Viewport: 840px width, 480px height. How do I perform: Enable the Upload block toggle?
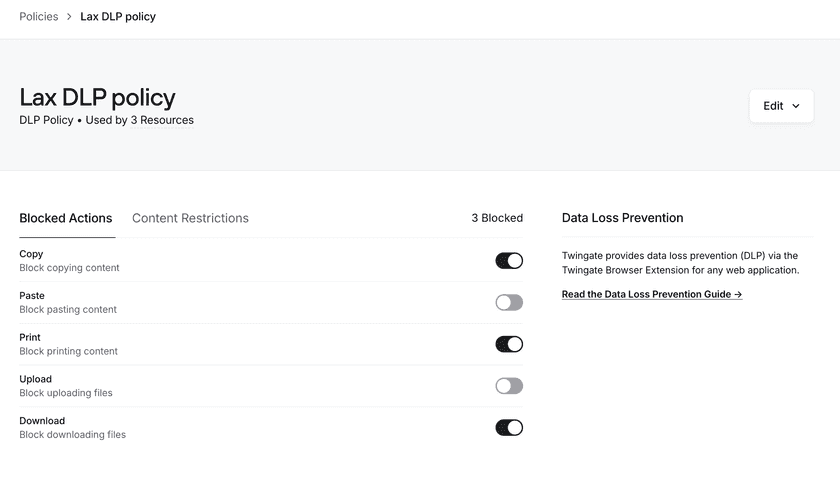coord(509,386)
